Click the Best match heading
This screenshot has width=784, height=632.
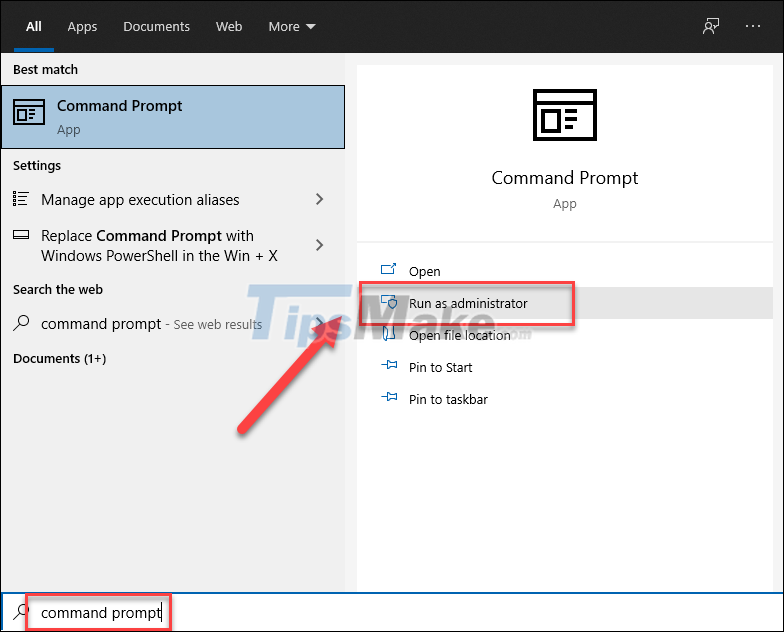pyautogui.click(x=46, y=70)
